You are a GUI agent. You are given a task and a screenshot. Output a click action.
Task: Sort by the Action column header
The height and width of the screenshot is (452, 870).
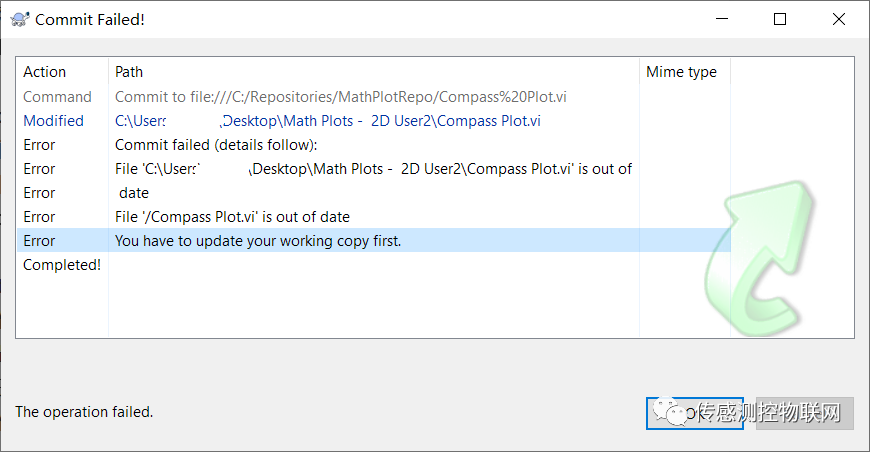(x=45, y=72)
